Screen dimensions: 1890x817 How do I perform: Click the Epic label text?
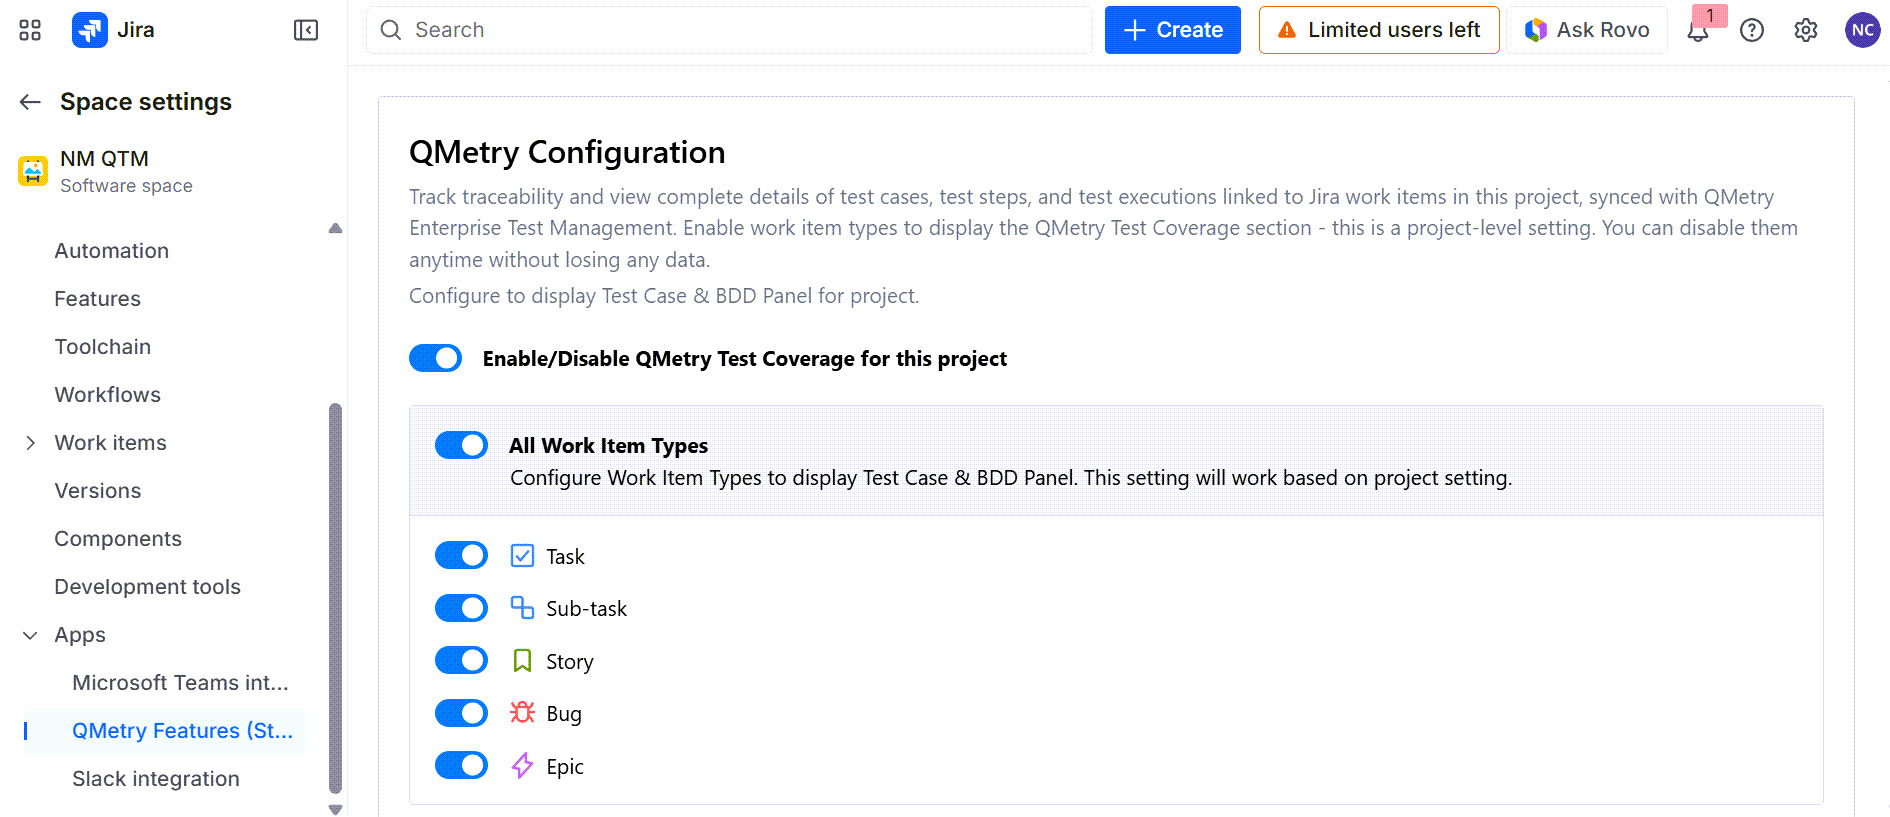[565, 767]
